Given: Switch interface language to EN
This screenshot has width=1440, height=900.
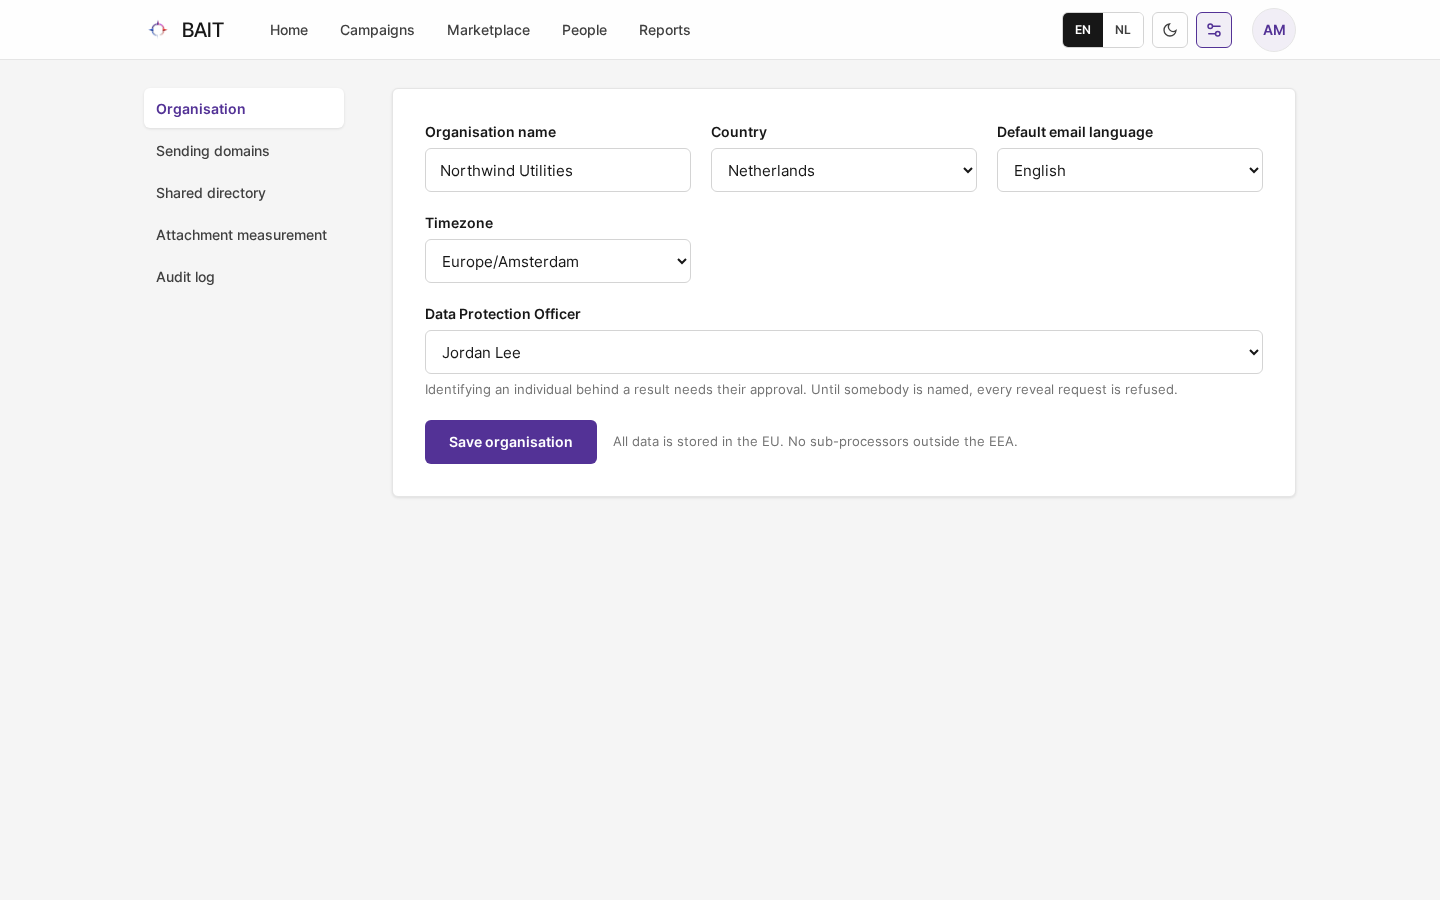Looking at the screenshot, I should coord(1083,30).
